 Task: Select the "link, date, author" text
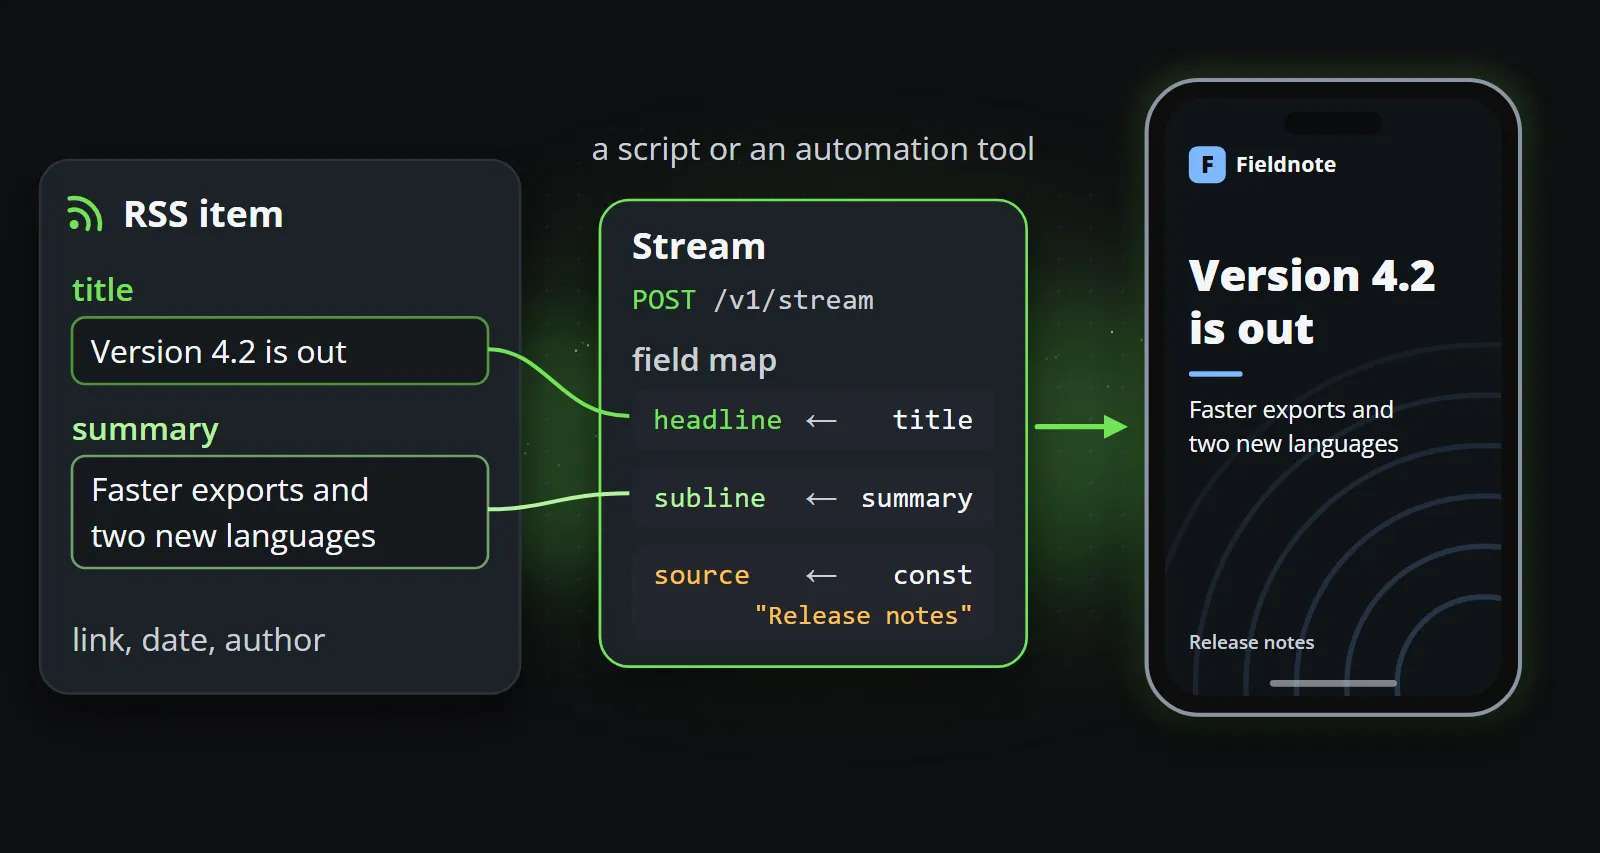pos(199,640)
